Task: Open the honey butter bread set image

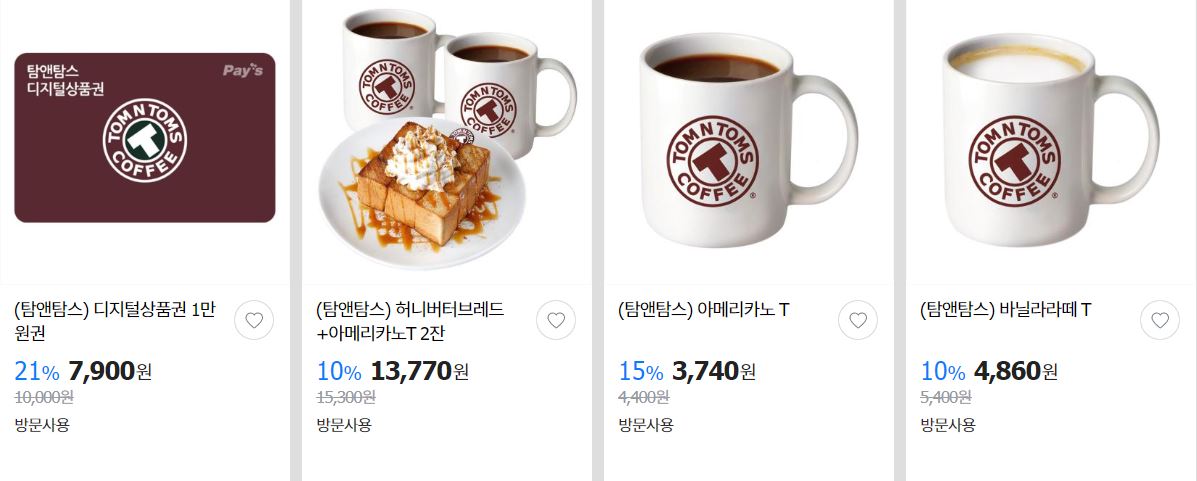Action: coord(447,140)
